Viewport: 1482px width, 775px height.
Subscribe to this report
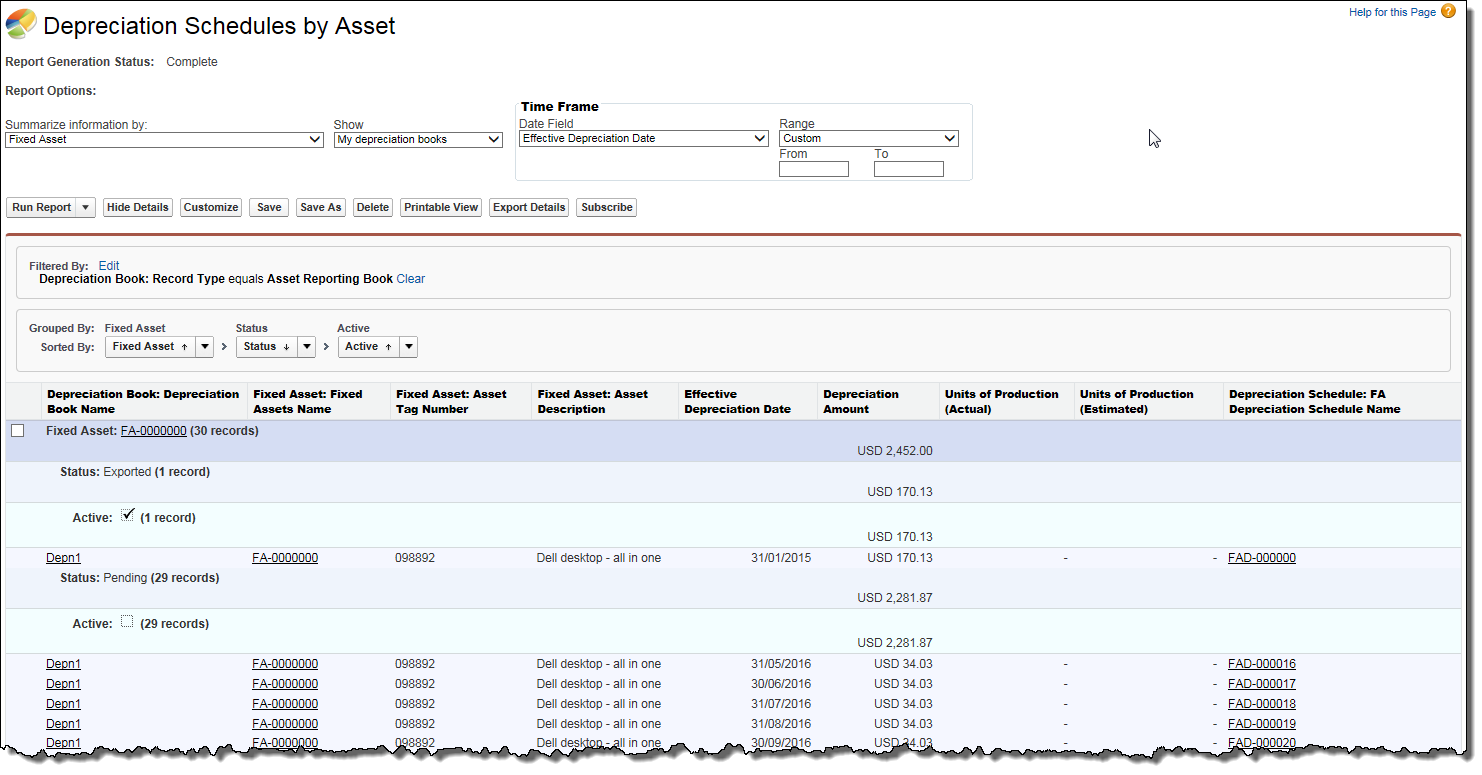click(x=606, y=208)
